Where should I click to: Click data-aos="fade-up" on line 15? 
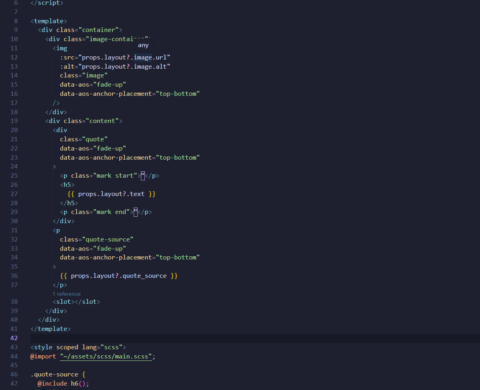(x=93, y=85)
